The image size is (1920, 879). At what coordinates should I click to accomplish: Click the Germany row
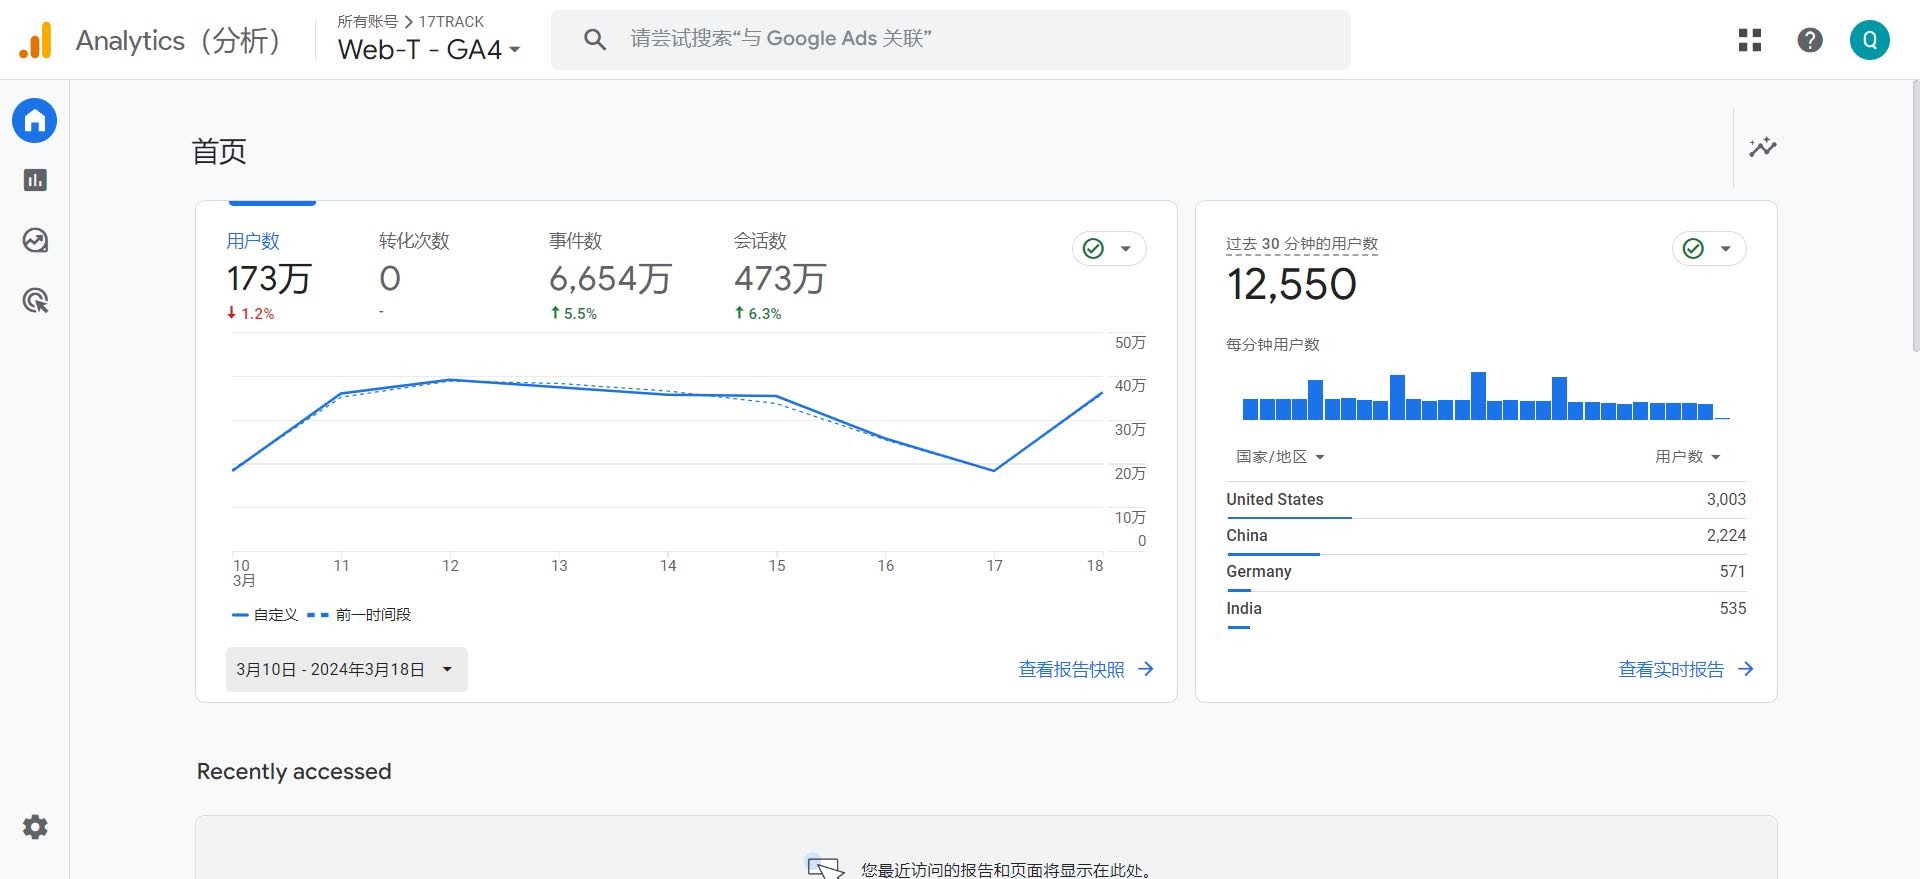pos(1486,572)
